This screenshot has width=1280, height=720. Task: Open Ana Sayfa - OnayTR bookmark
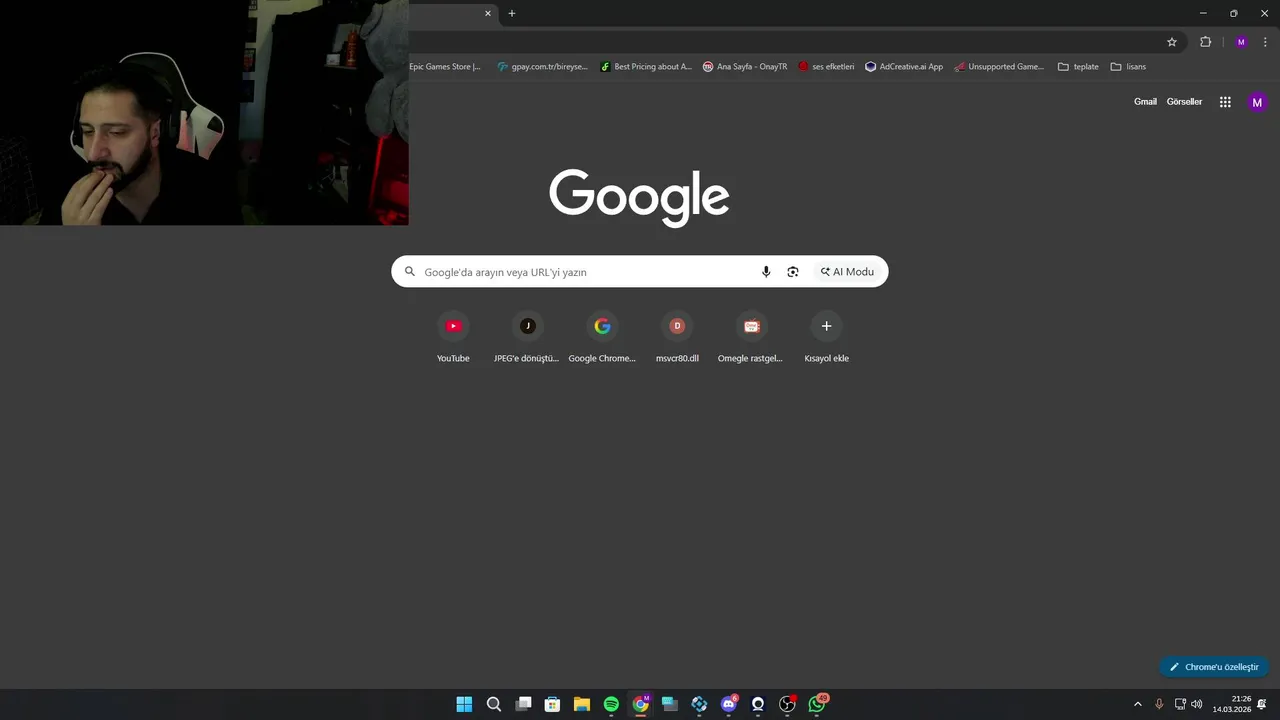745,67
